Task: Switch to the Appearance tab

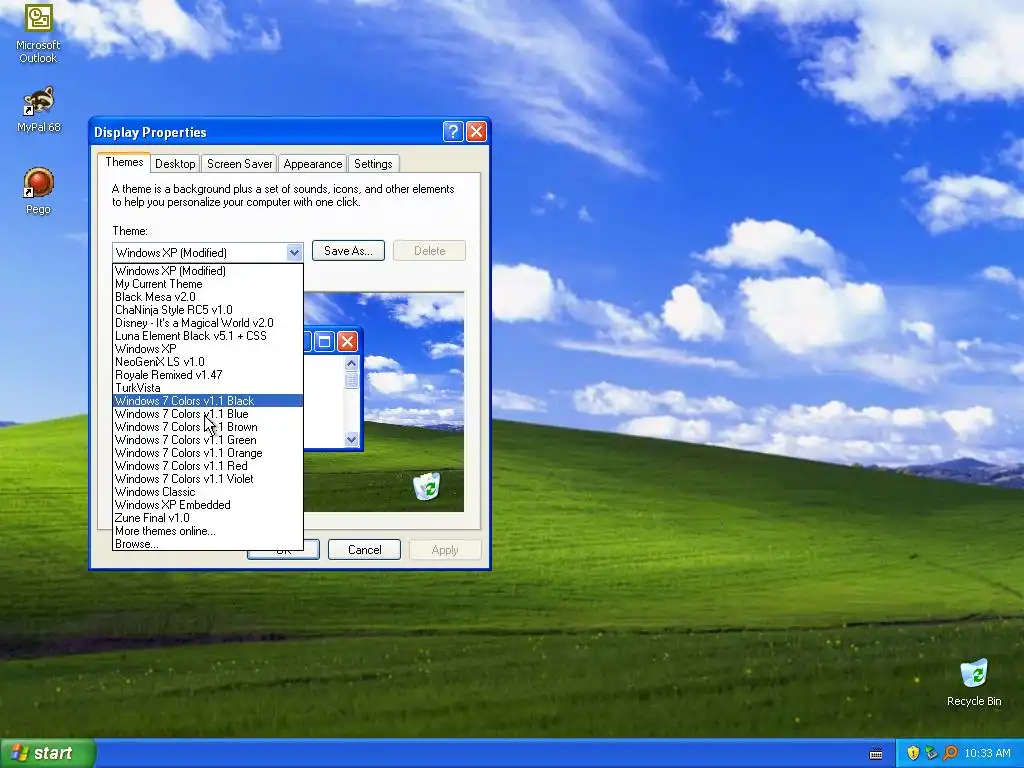Action: 313,164
